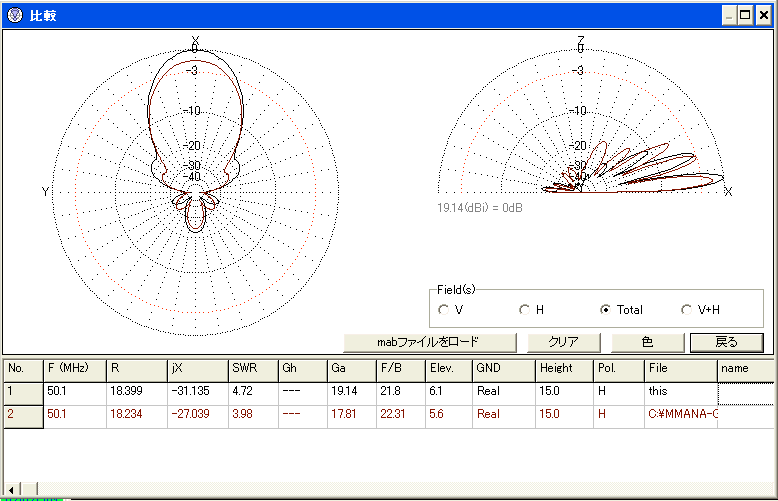Open the 色 color button
This screenshot has height=501, width=778.
click(x=648, y=342)
